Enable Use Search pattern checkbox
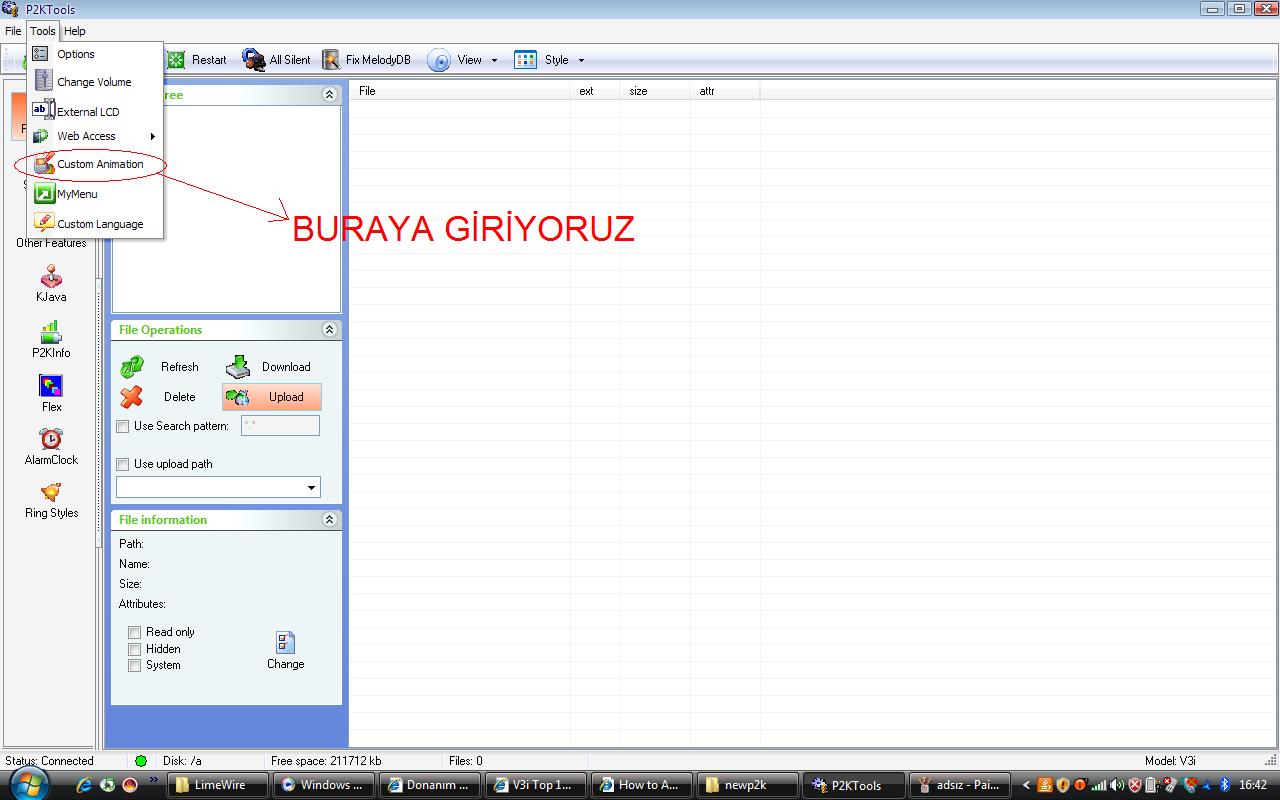 [123, 426]
